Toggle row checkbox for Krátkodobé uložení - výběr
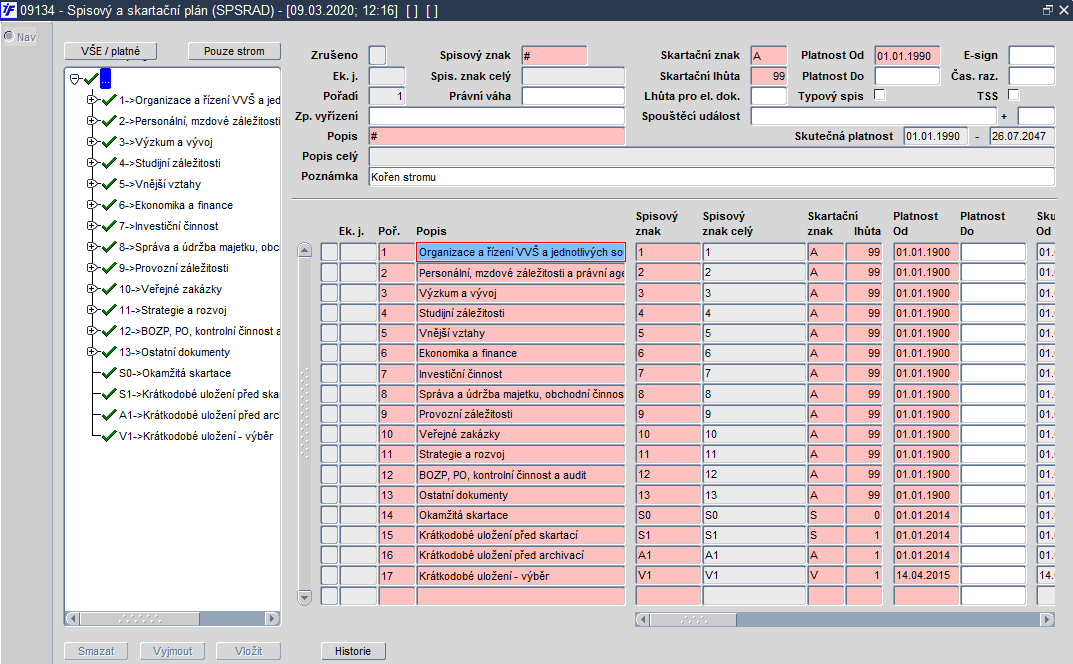1073x664 pixels. tap(330, 576)
